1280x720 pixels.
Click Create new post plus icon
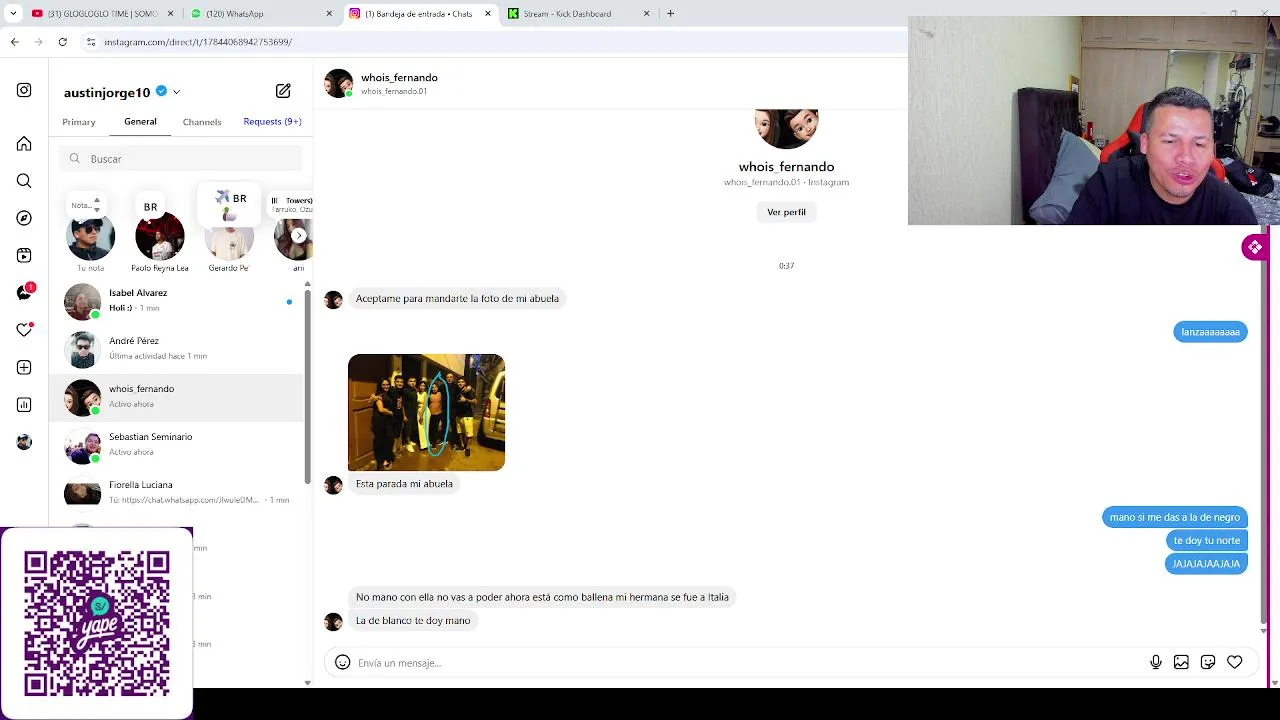[x=24, y=368]
